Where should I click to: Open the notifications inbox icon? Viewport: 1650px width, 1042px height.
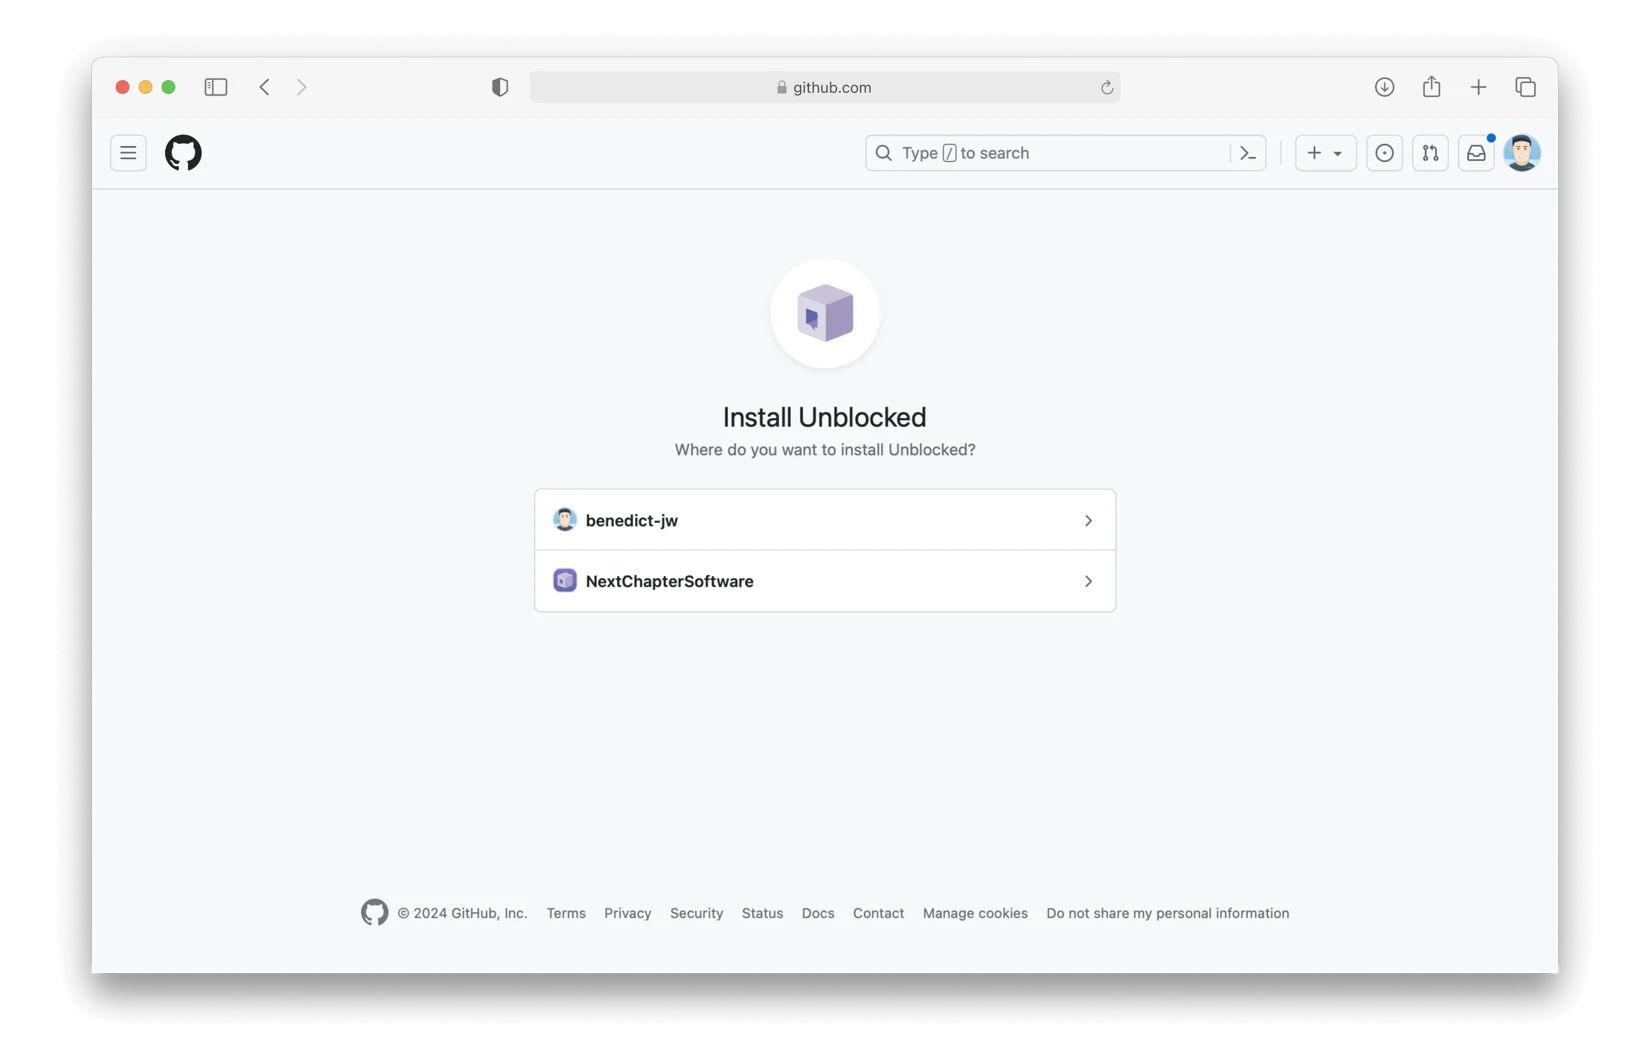coord(1476,153)
